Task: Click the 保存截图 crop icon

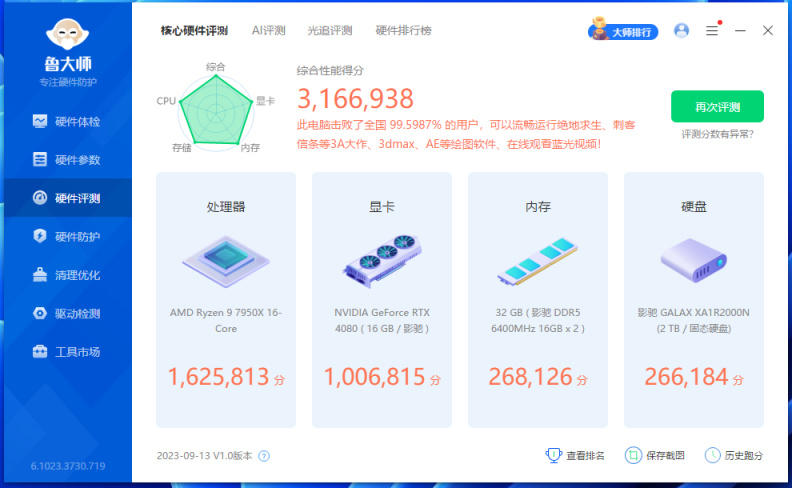Action: point(633,455)
